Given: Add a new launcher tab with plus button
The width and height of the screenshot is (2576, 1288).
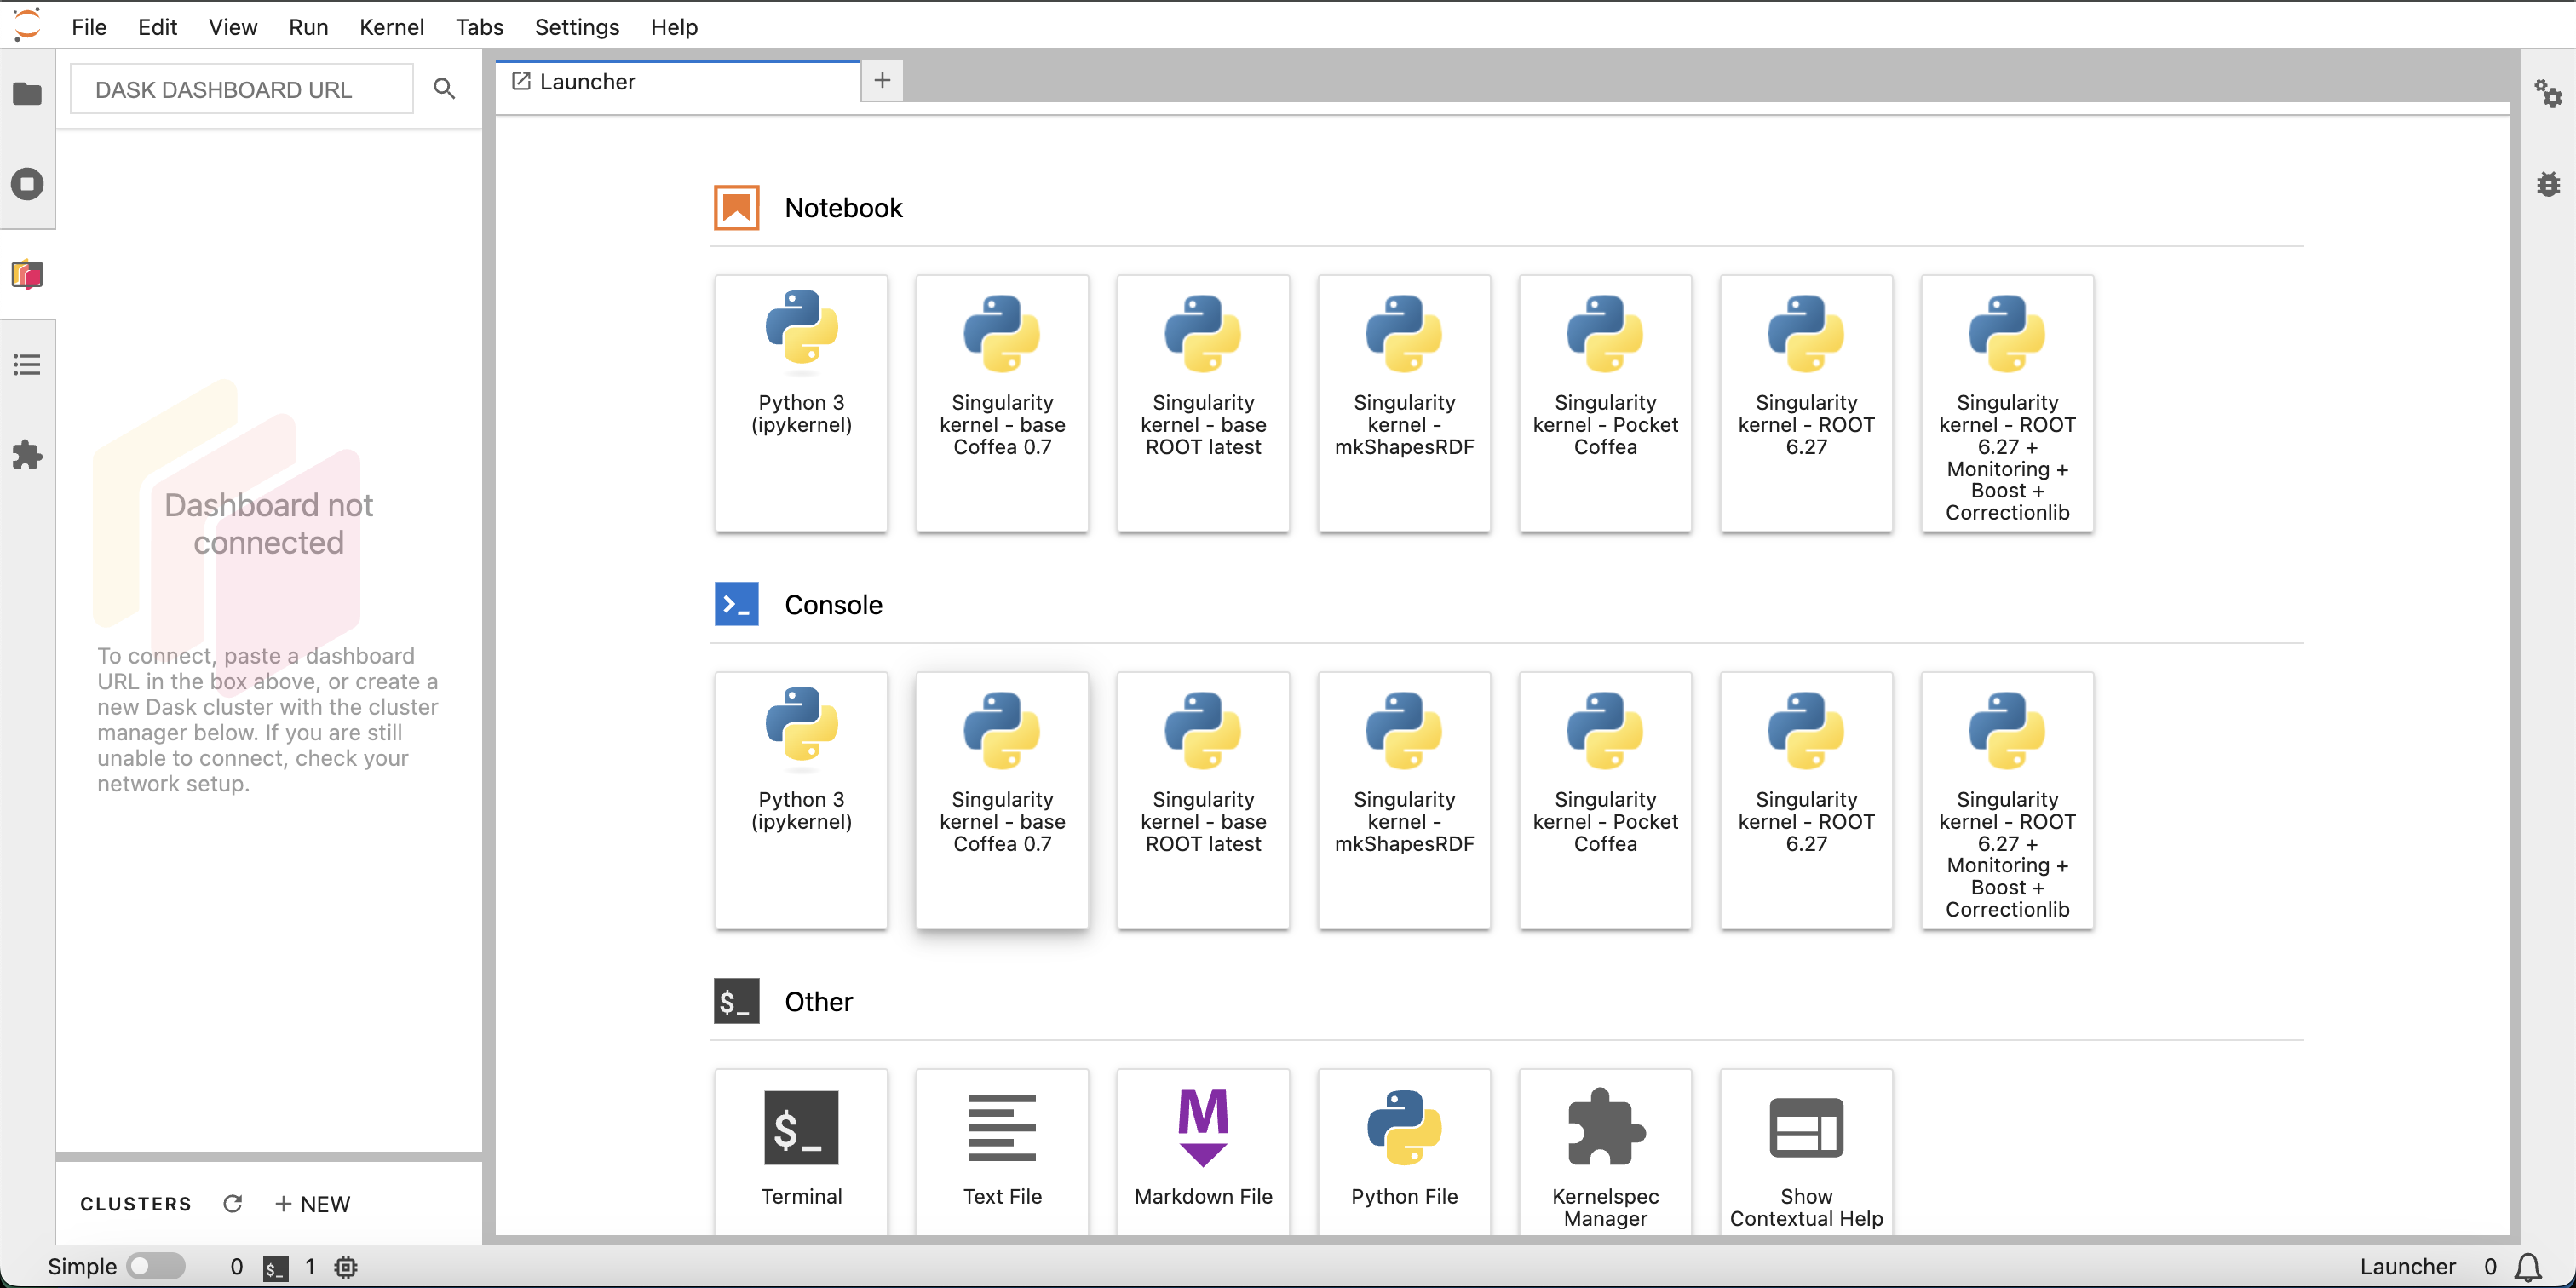Looking at the screenshot, I should pos(882,80).
